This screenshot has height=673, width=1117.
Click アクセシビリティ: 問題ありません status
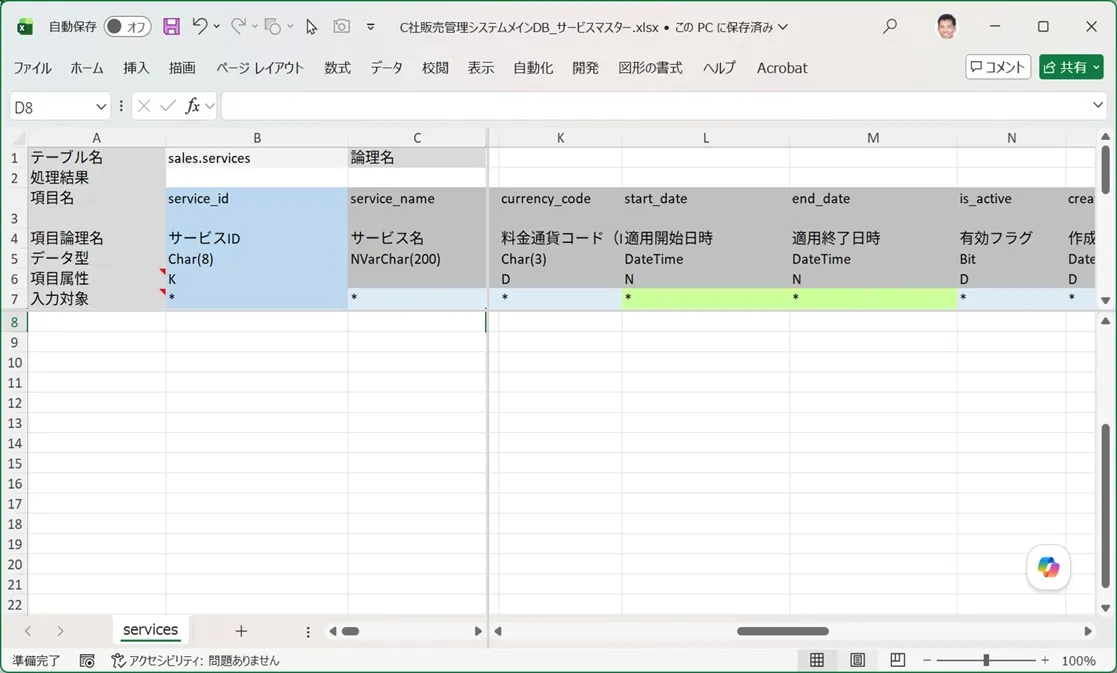click(x=195, y=661)
